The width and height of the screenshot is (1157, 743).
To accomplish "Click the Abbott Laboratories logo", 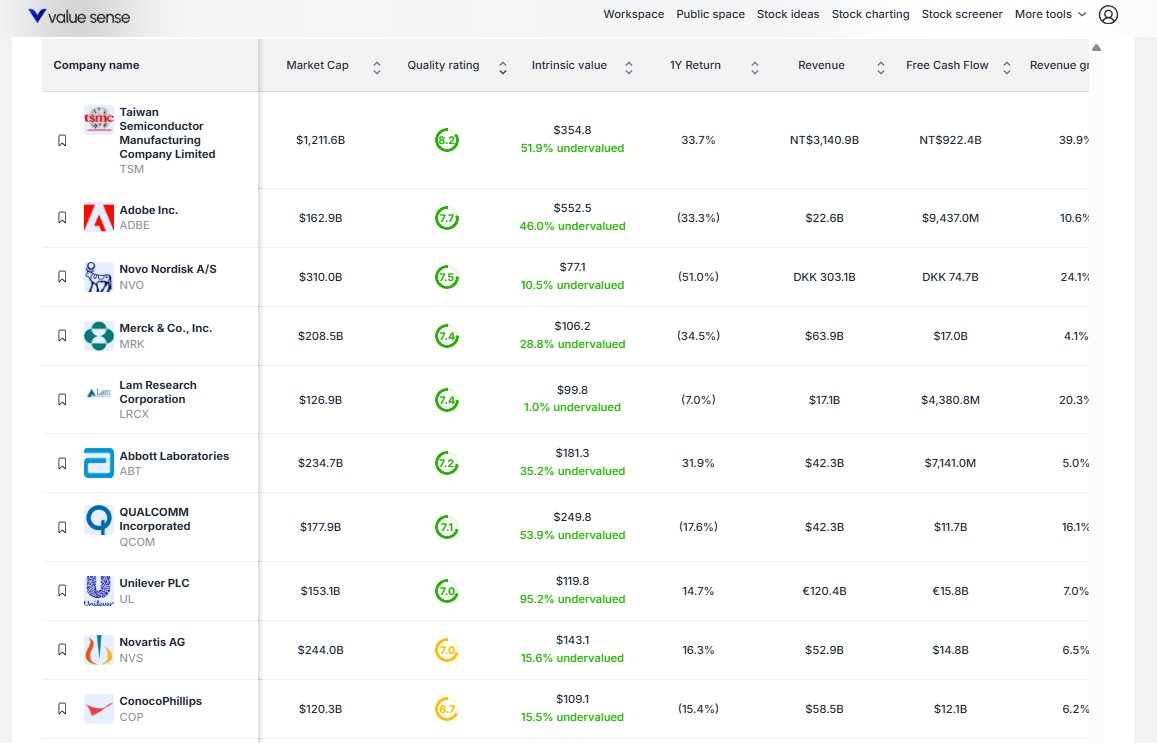I will pos(99,463).
